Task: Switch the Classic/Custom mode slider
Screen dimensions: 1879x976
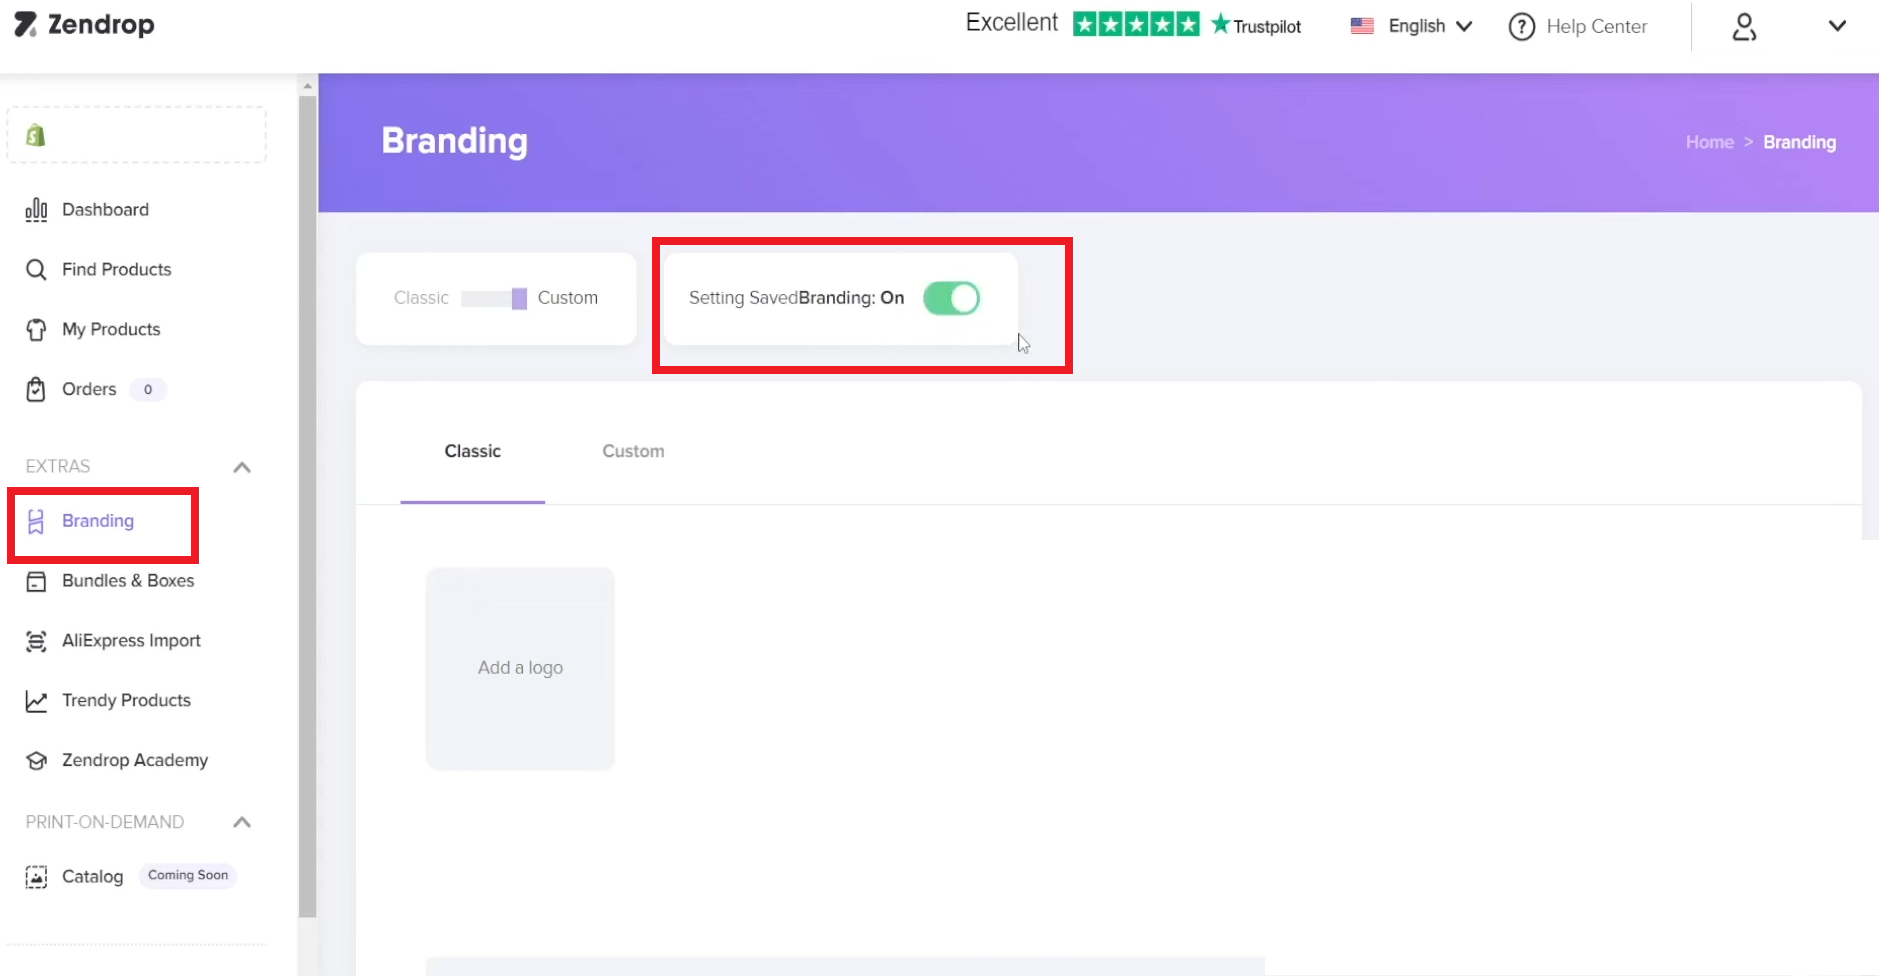Action: (494, 298)
